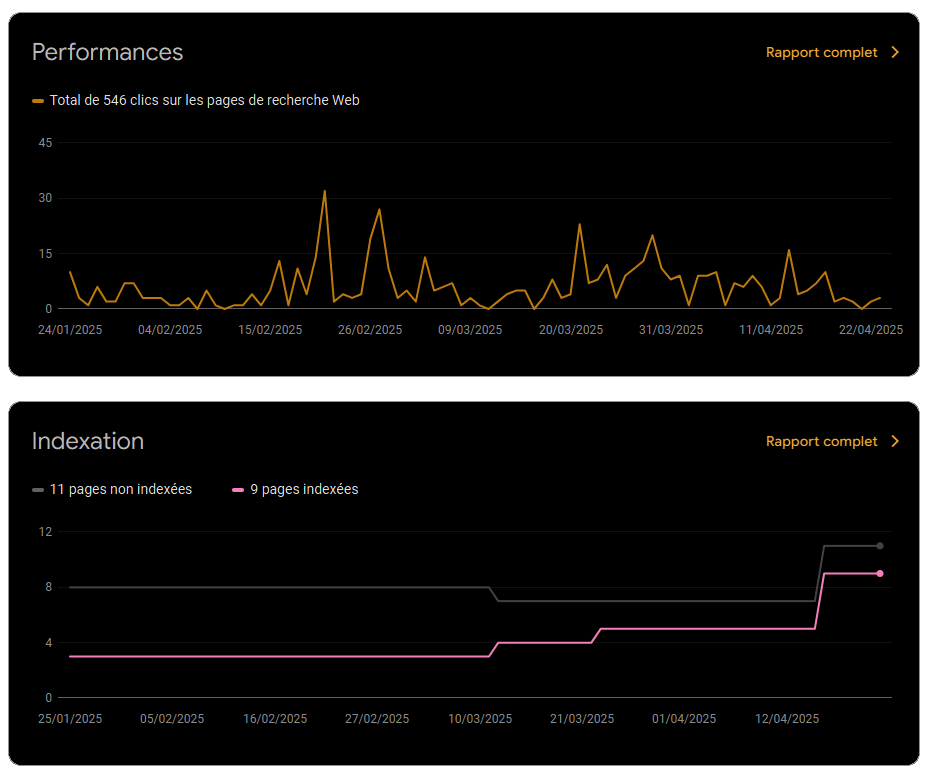Click the pink legend marker for indexed pages
932x778 pixels.
pos(238,490)
